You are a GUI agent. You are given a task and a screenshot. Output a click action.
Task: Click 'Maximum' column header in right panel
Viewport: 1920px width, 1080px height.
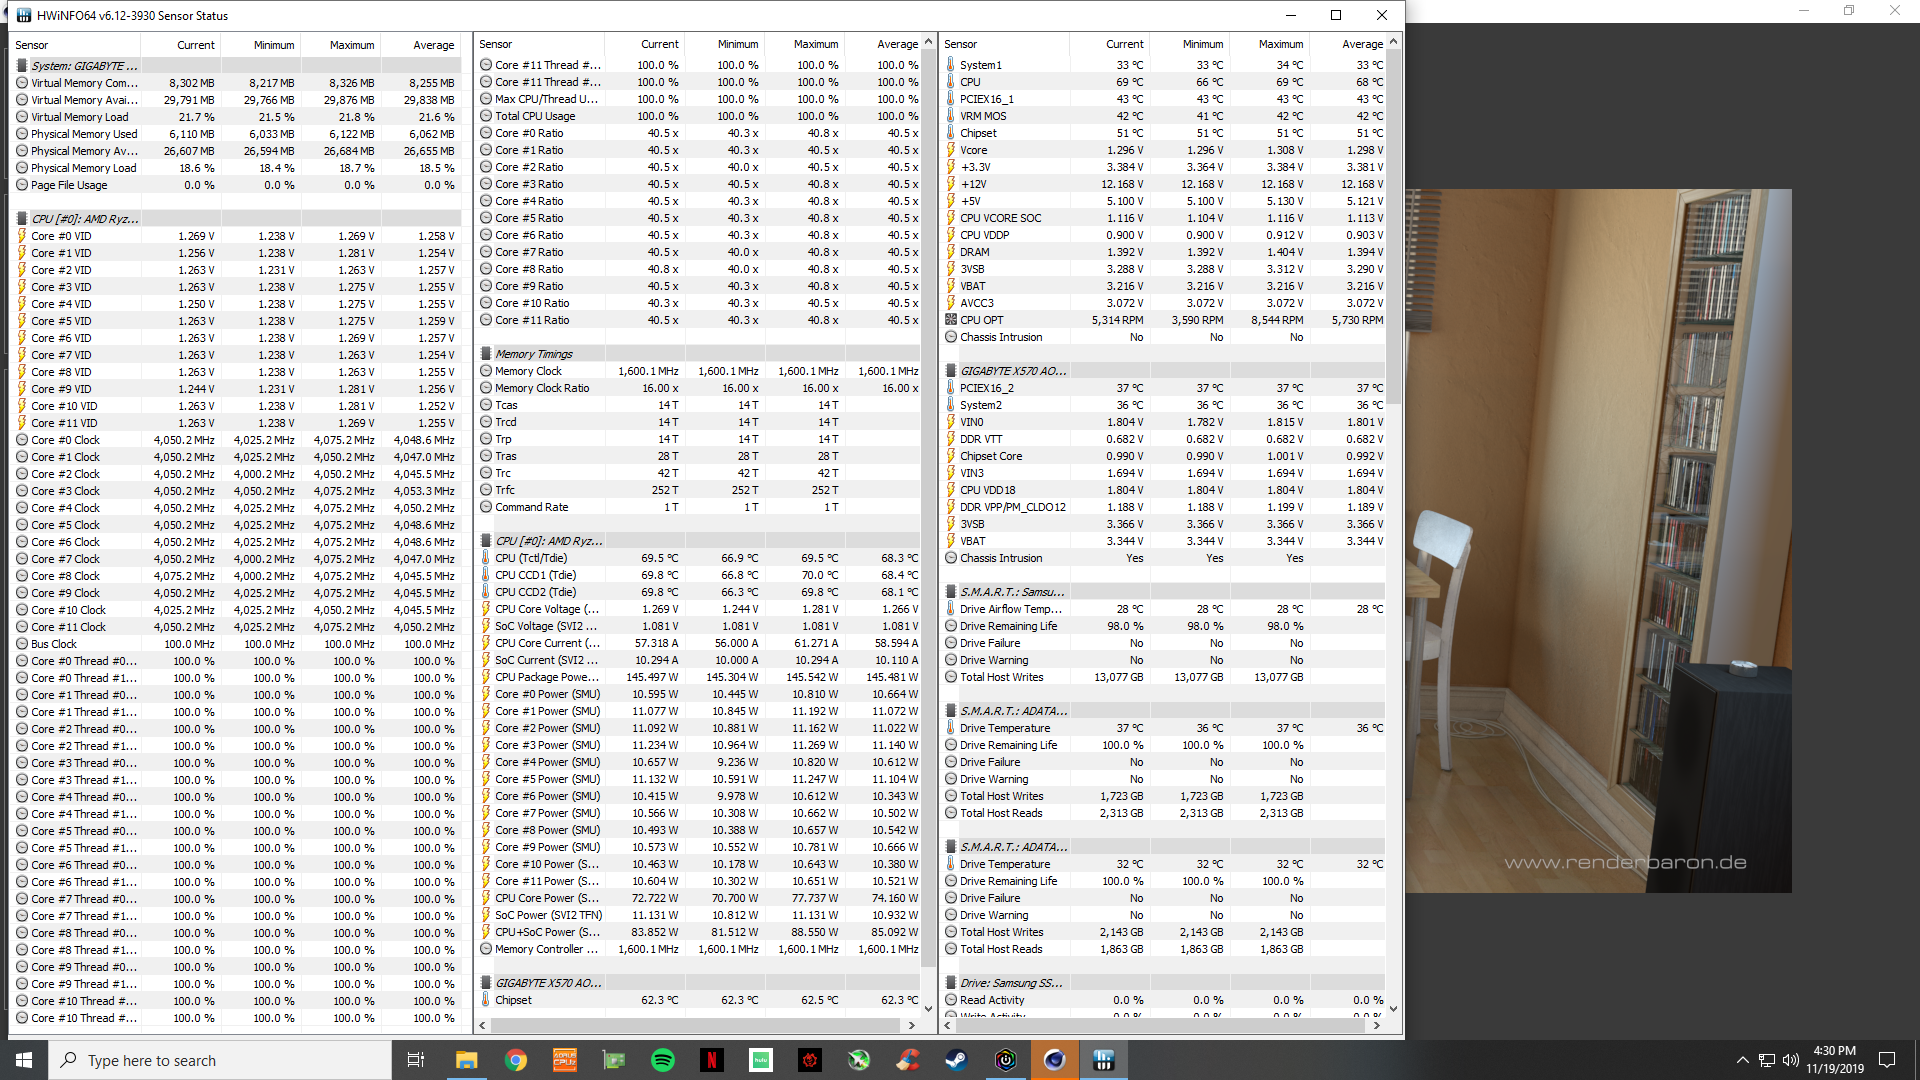pyautogui.click(x=1269, y=44)
